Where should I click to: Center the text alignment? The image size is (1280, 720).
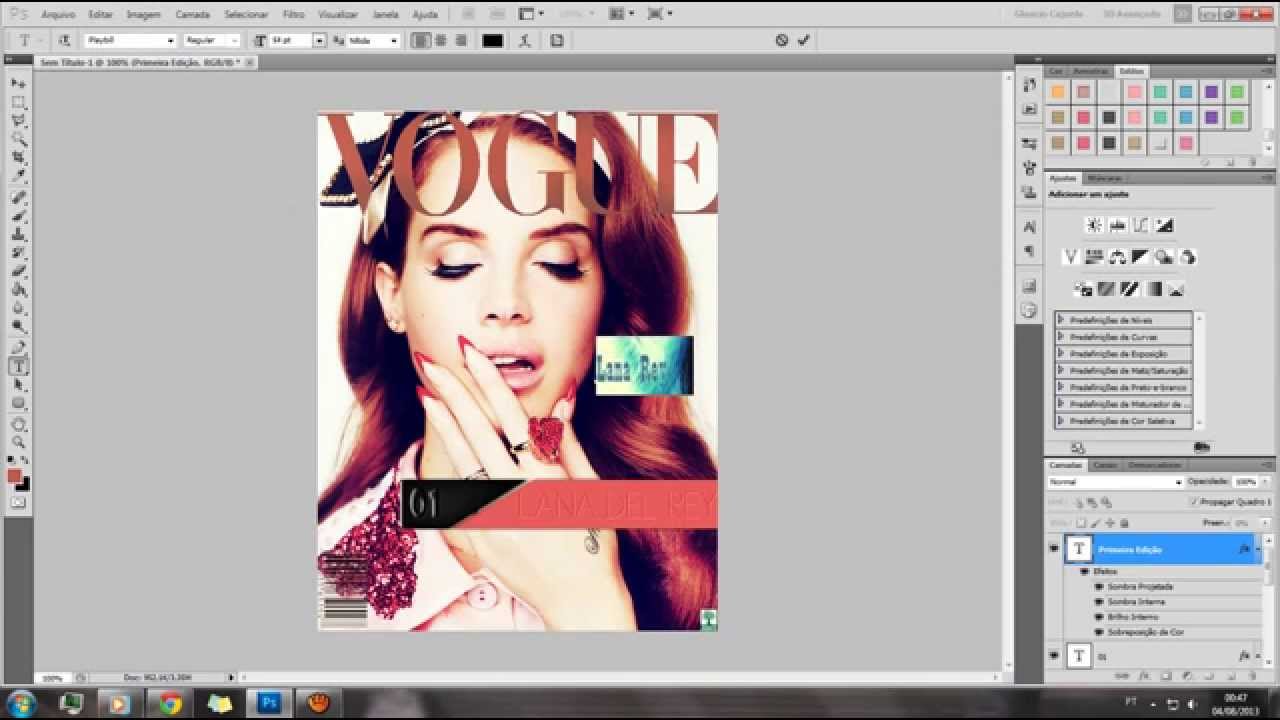pos(440,40)
